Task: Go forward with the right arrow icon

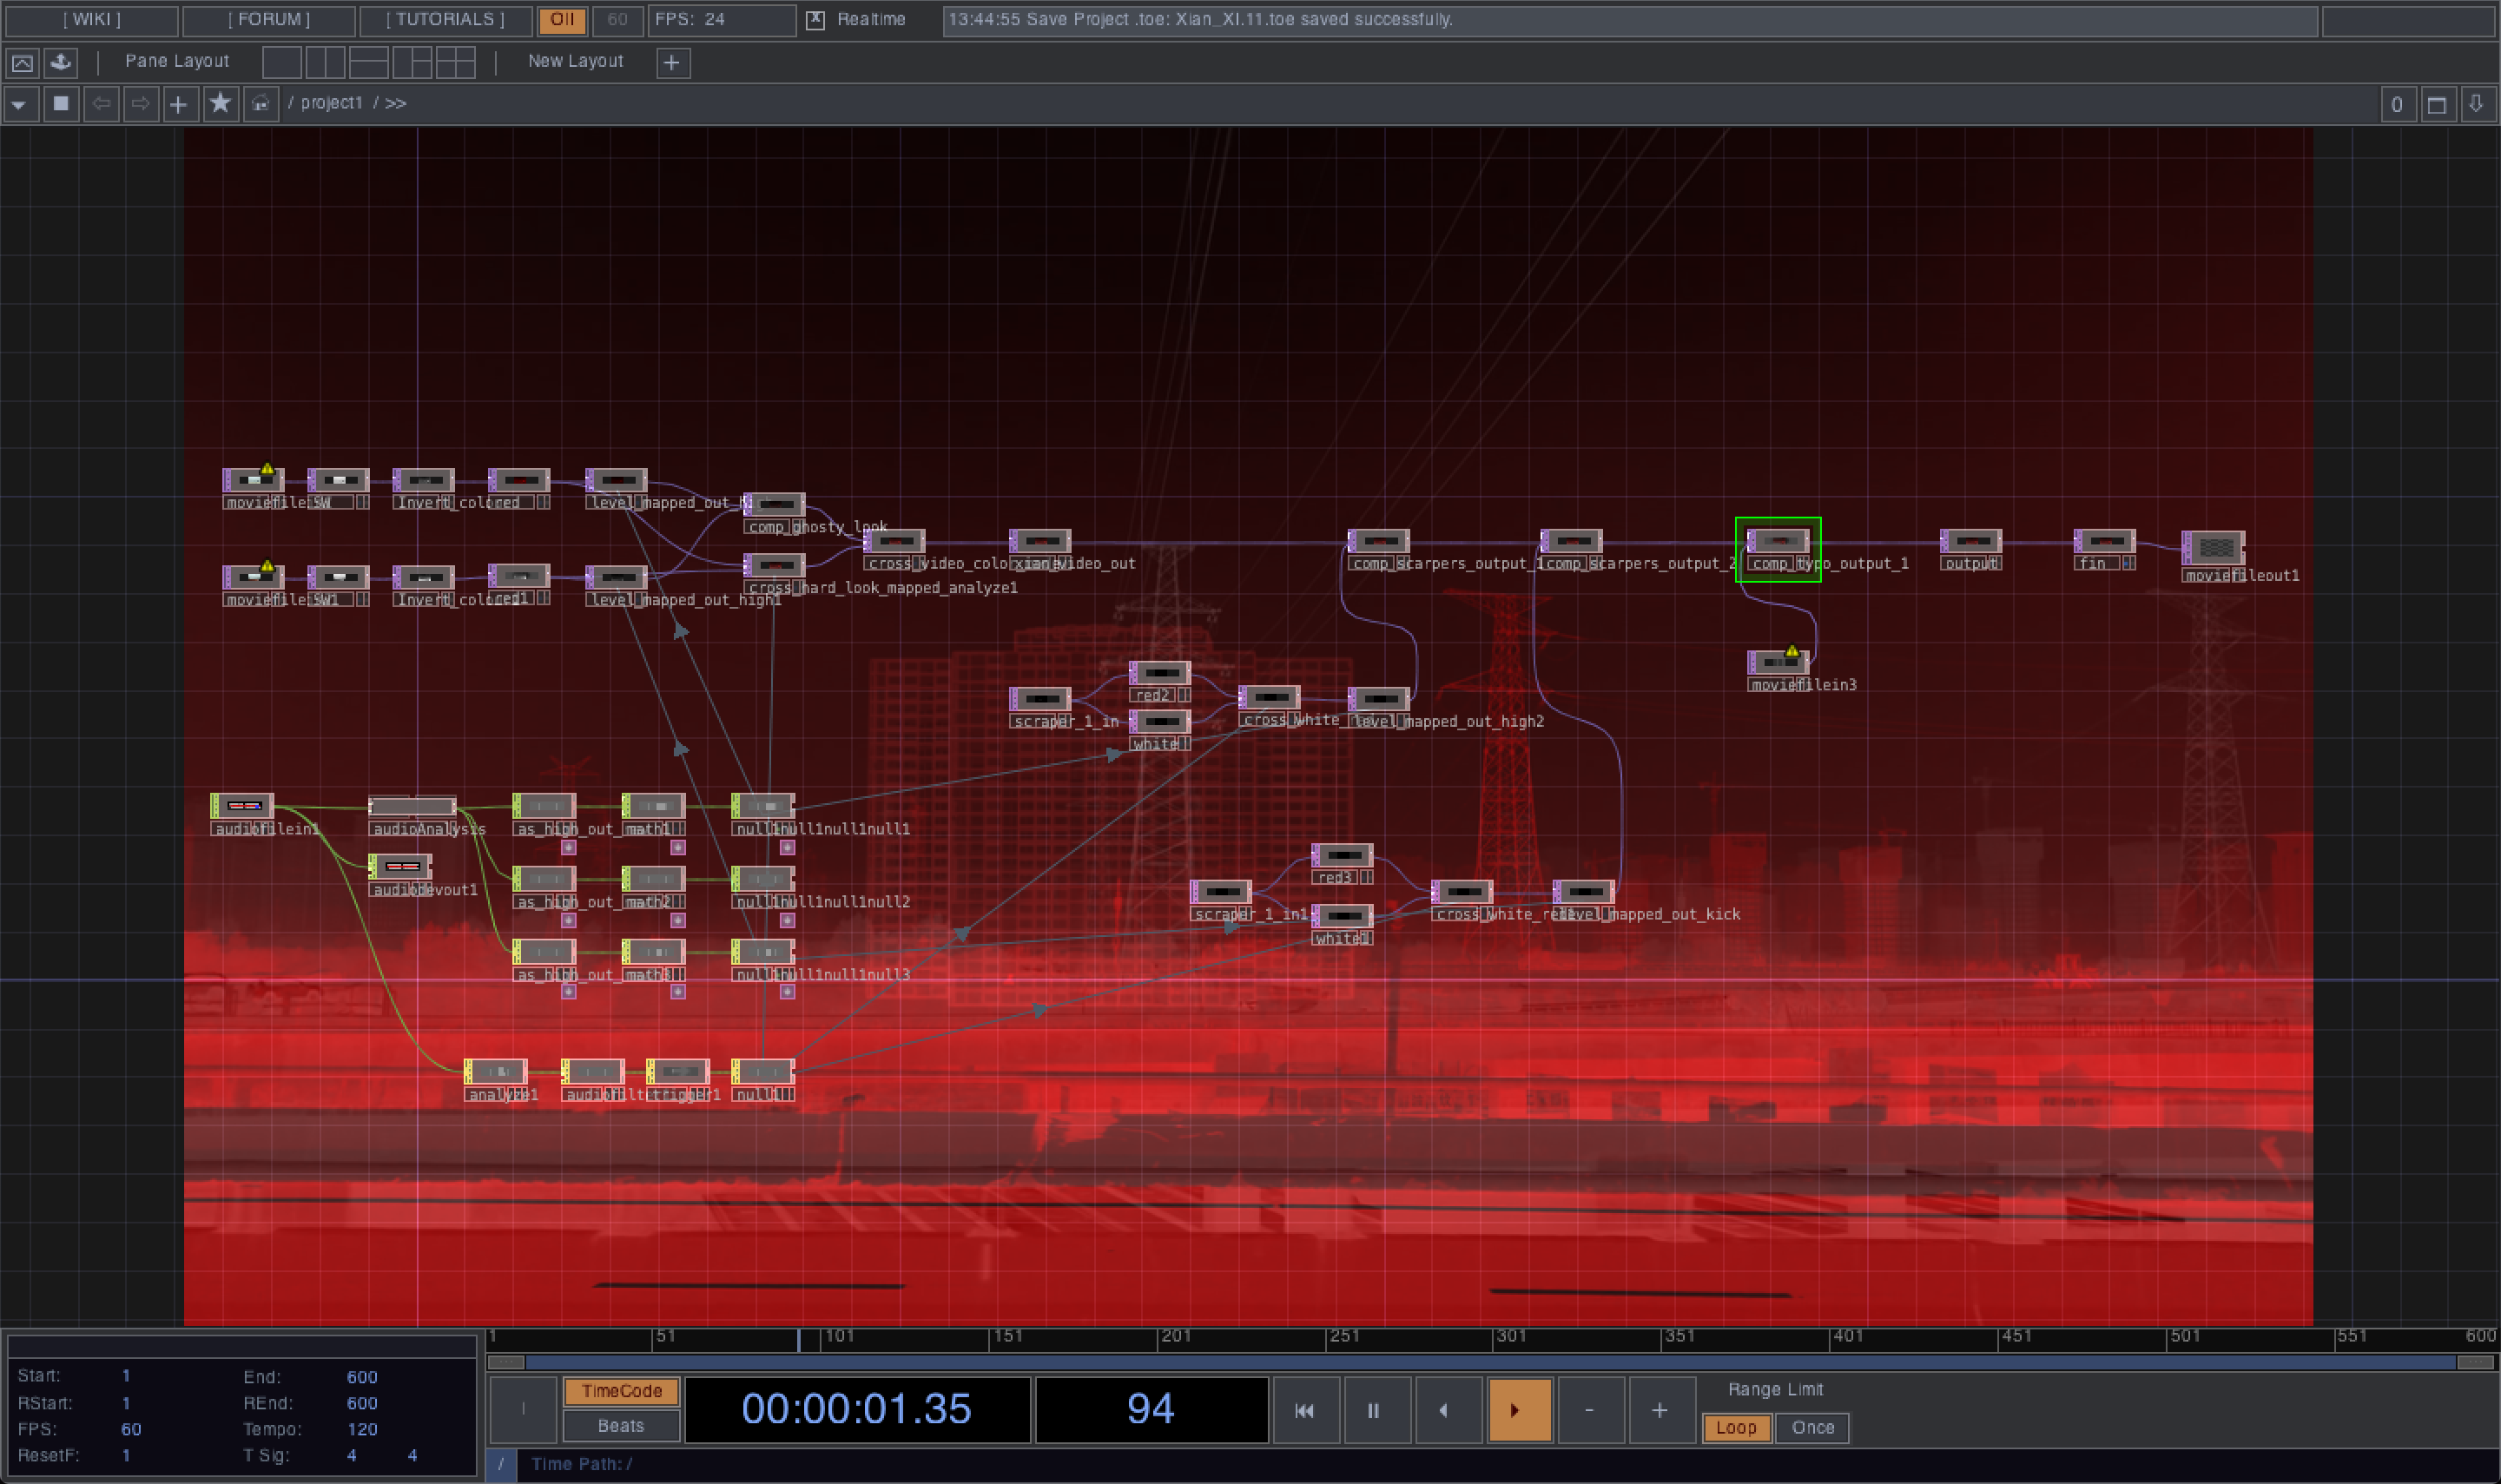Action: tap(140, 104)
